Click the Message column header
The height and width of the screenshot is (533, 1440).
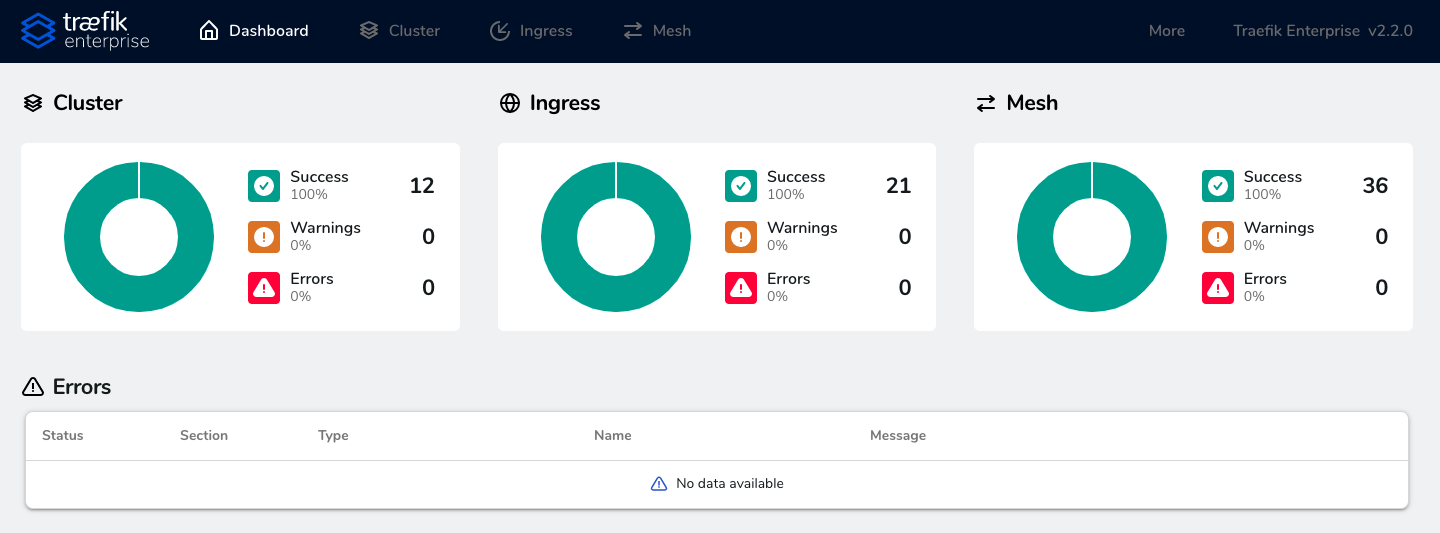pyautogui.click(x=897, y=436)
